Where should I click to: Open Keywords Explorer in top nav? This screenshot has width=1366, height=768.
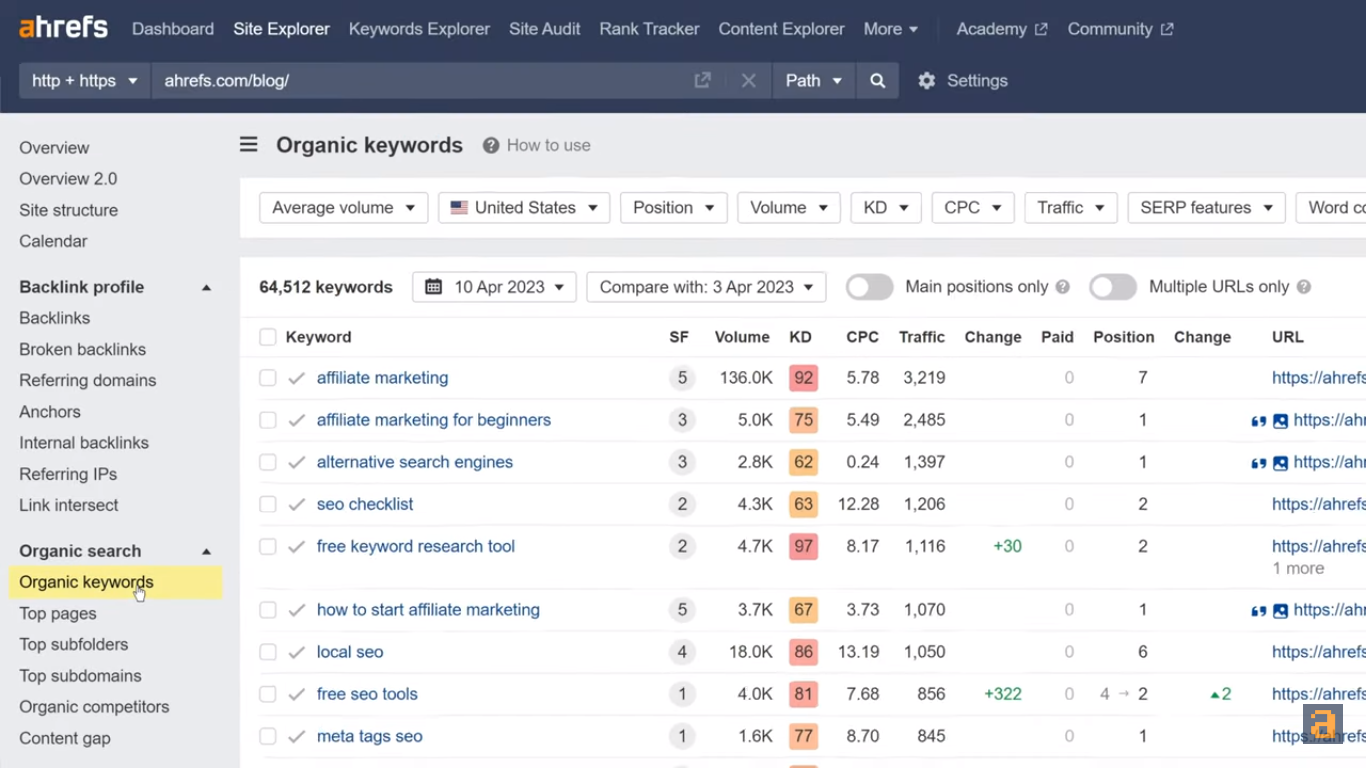point(419,29)
